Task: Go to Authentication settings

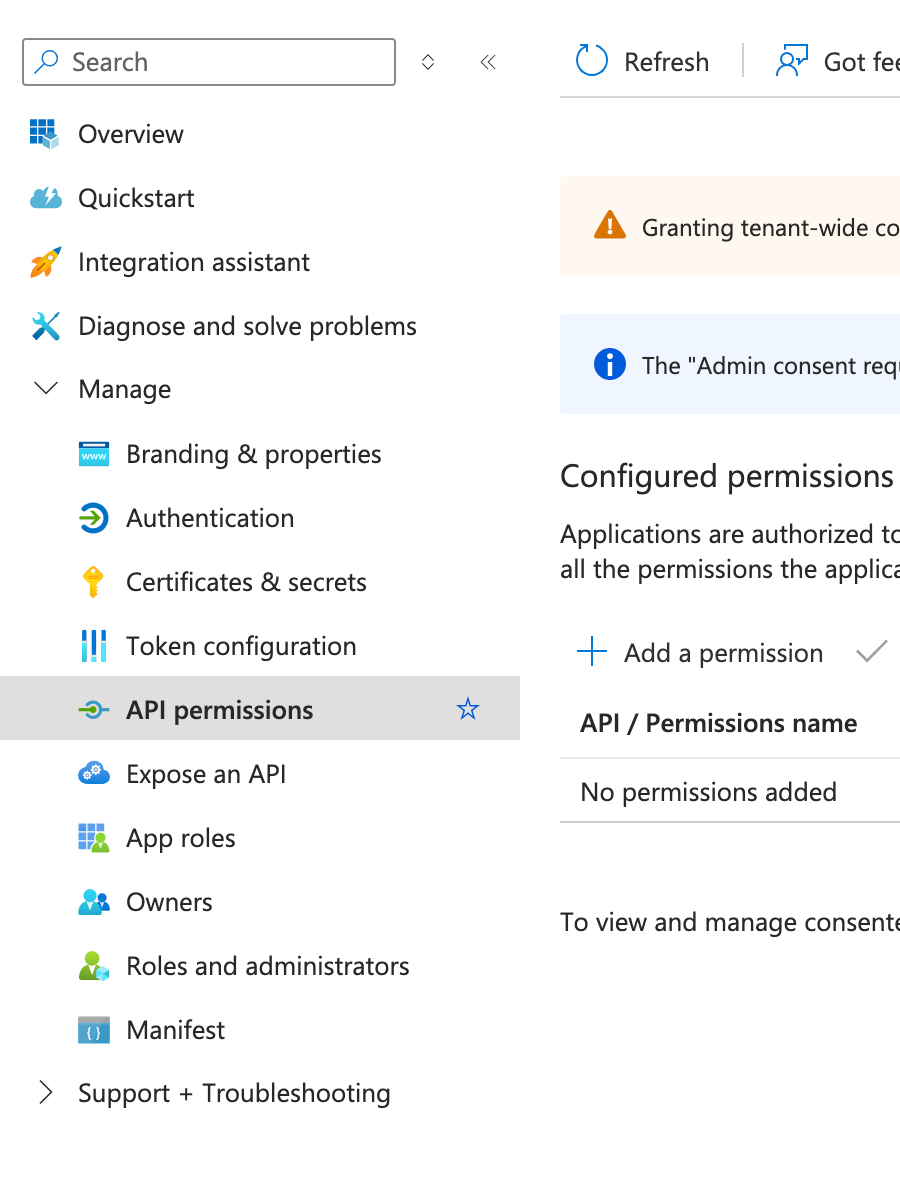Action: [x=210, y=518]
